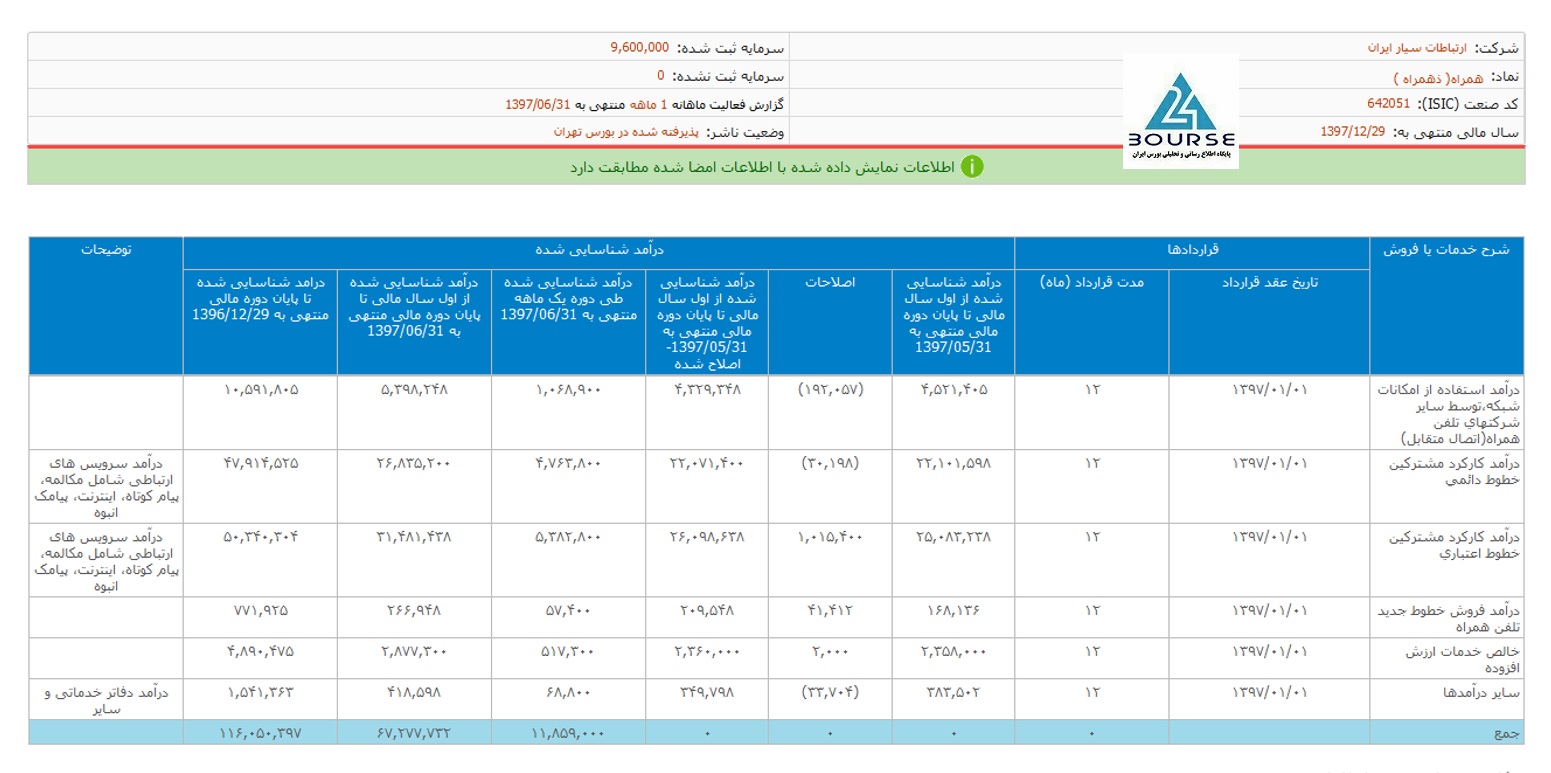Select the خالص خدمات ارزش افزوده row label
Screen dimensions: 1551x773
[1465, 659]
